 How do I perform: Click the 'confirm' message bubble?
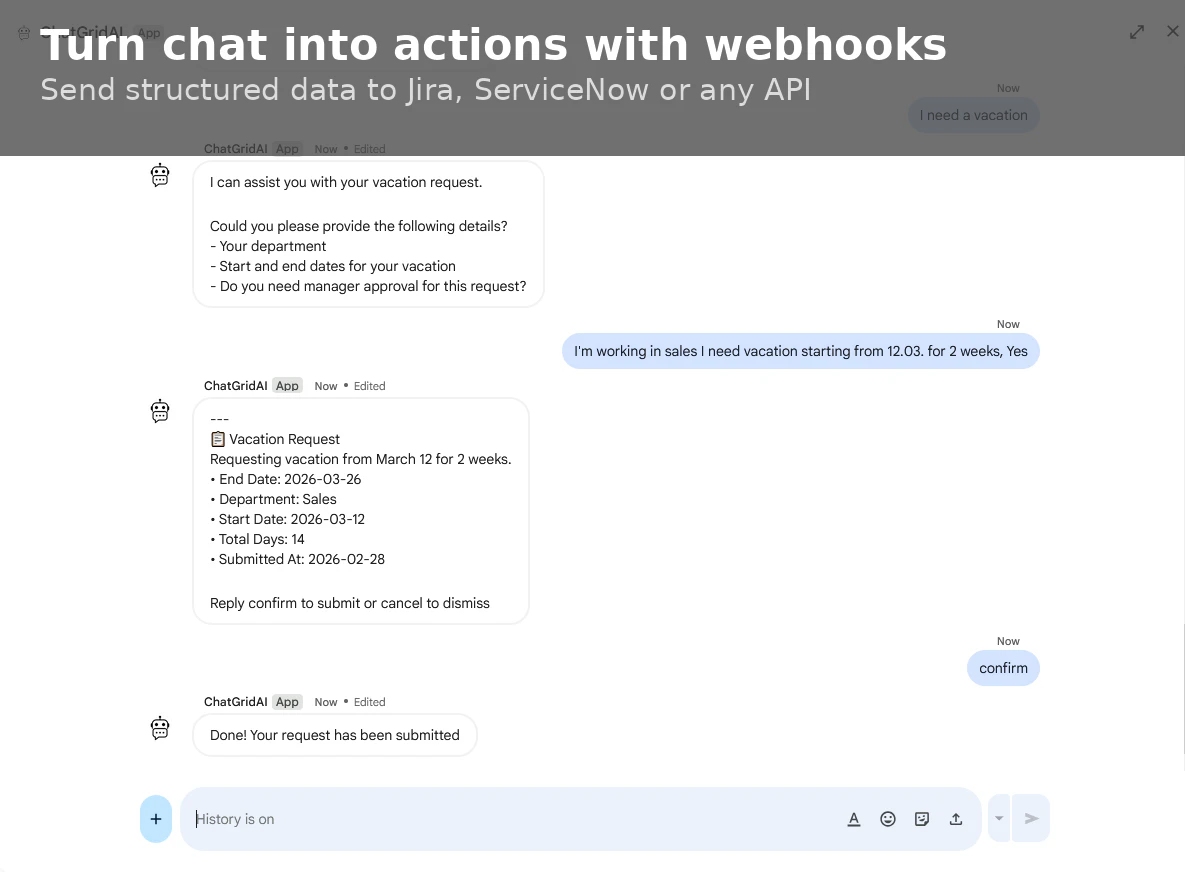point(1003,668)
